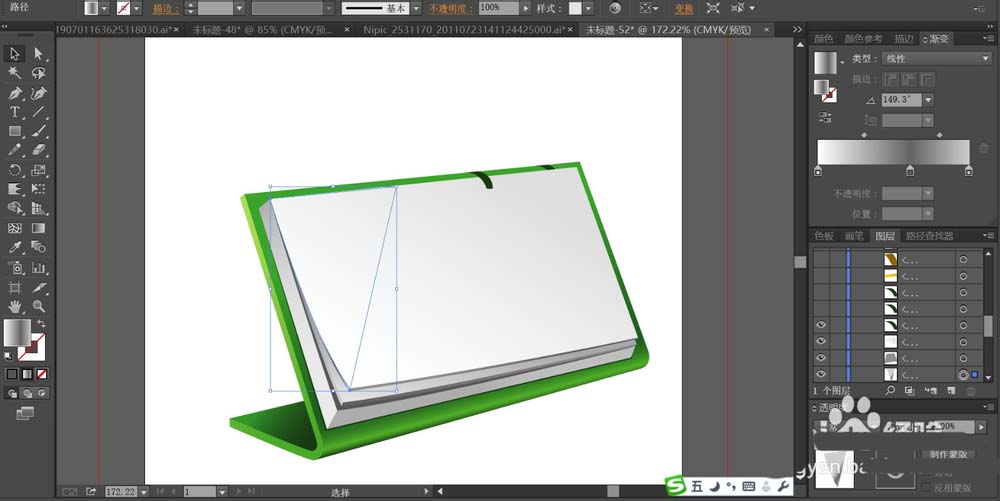Select the Column Graph tool
Viewport: 1000px width, 501px height.
(x=38, y=268)
